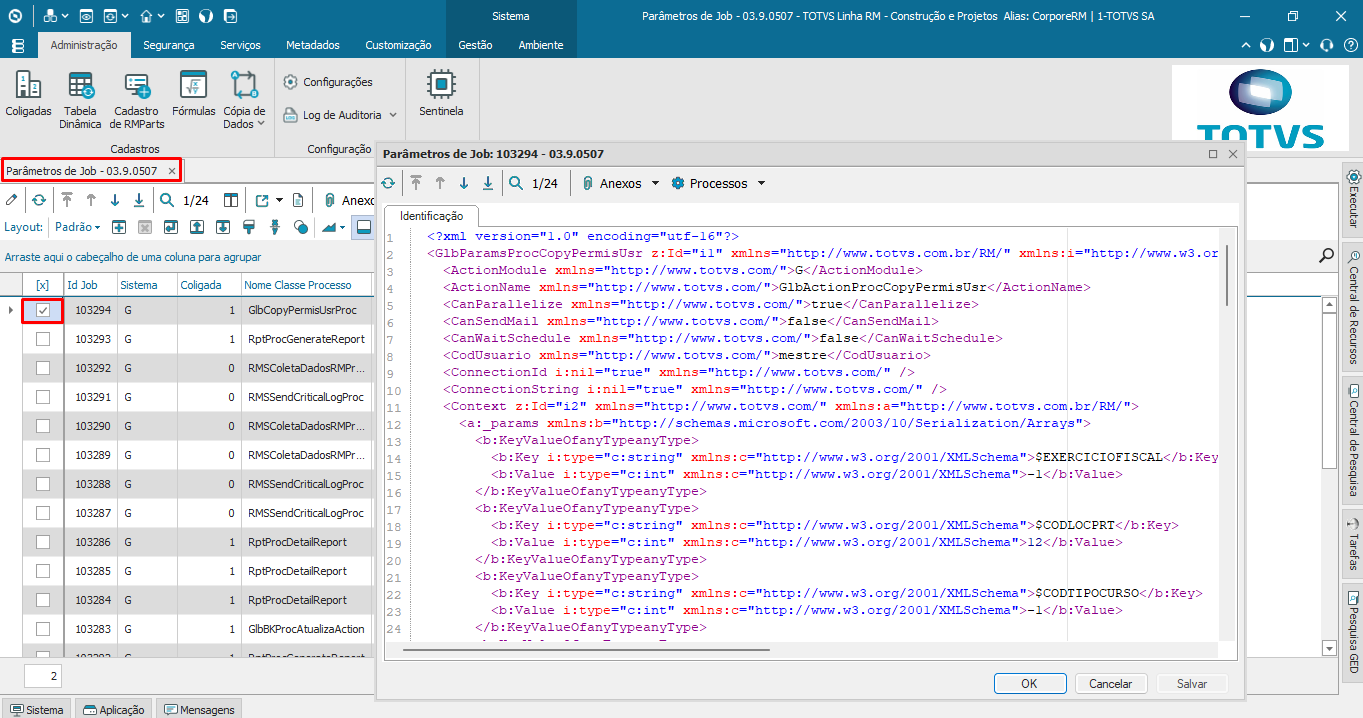Go to next record in the dialog

pos(464,183)
